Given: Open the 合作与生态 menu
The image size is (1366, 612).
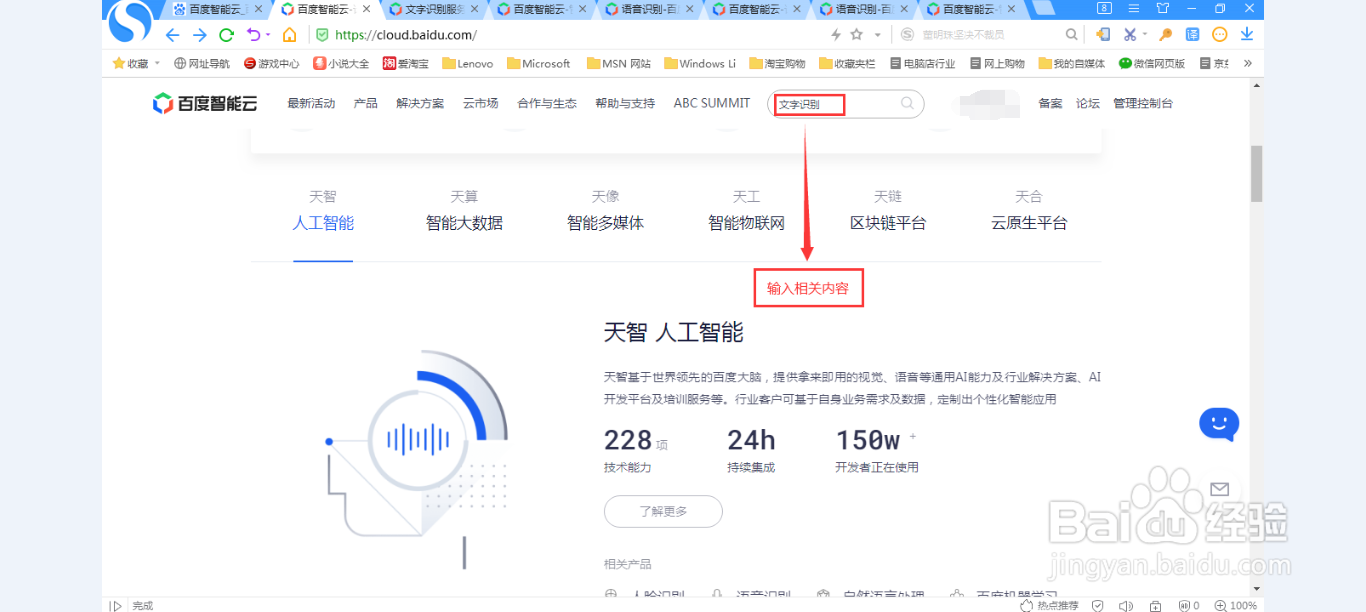Looking at the screenshot, I should (547, 103).
